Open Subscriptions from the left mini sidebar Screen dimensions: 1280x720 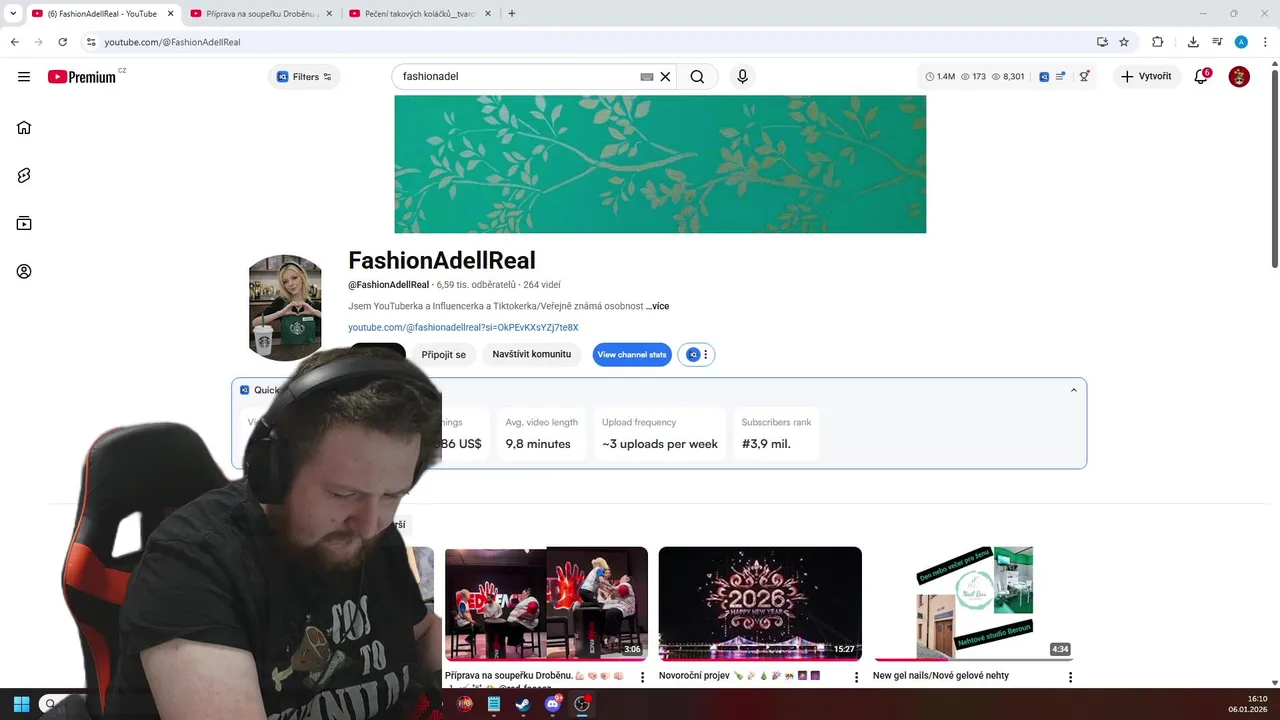[x=24, y=223]
